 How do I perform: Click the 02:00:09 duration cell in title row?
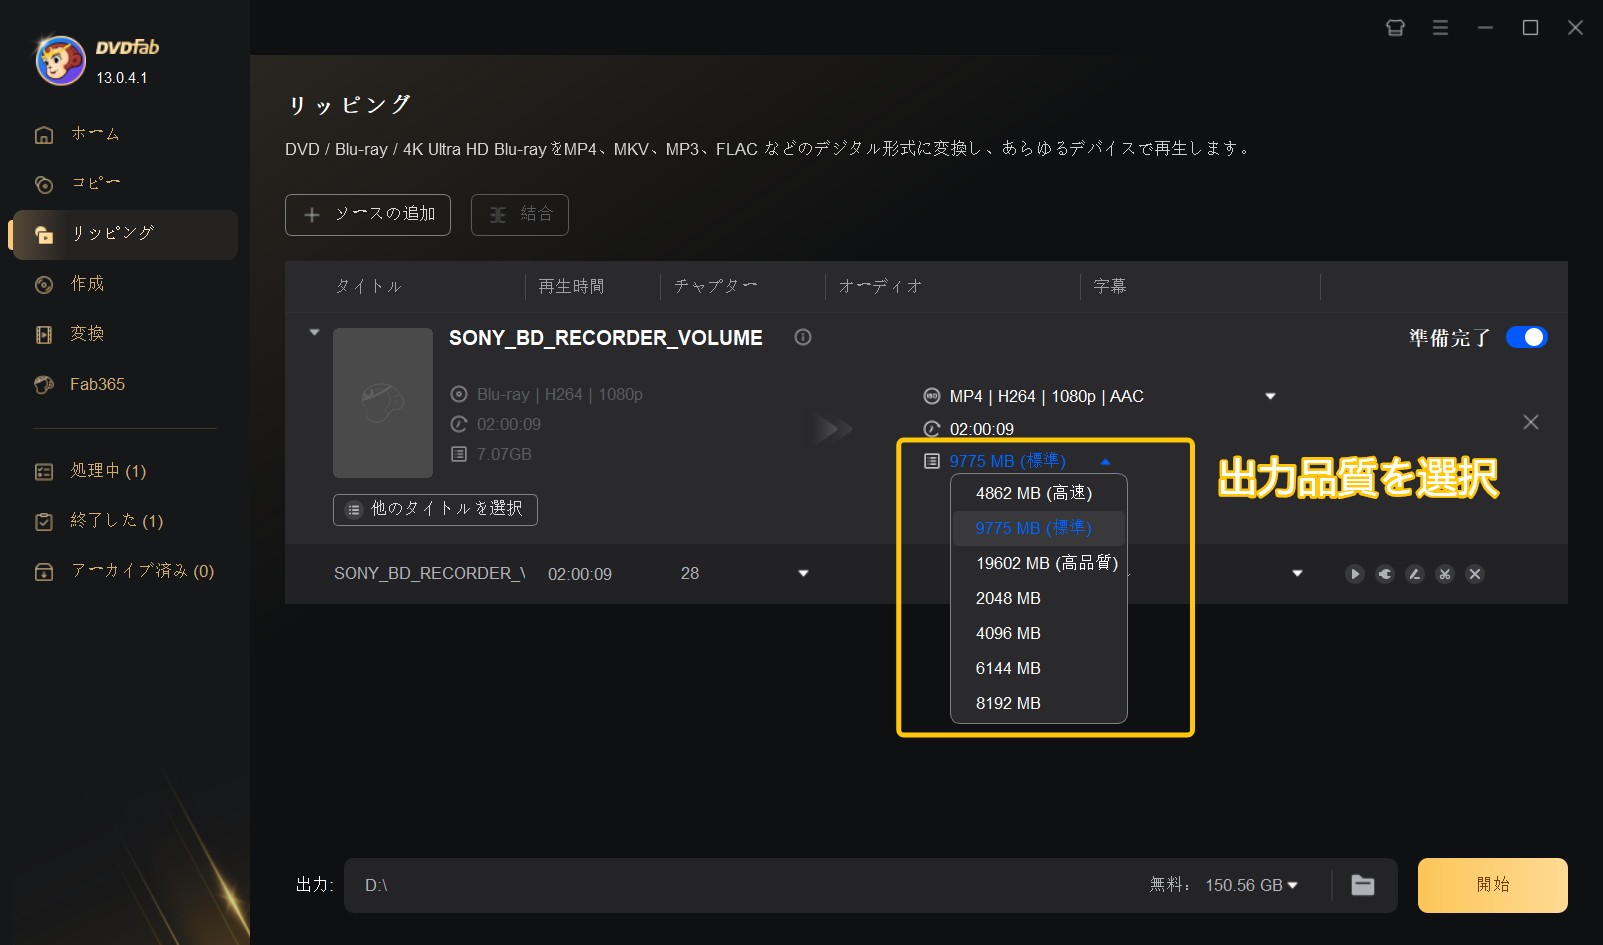pyautogui.click(x=580, y=574)
